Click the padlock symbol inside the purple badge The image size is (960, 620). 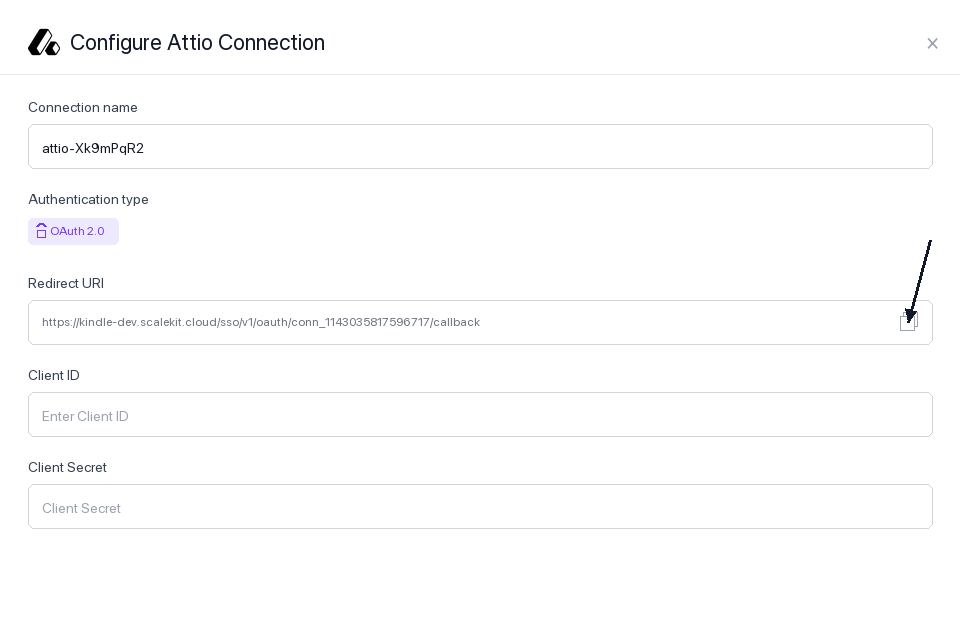coord(42,231)
